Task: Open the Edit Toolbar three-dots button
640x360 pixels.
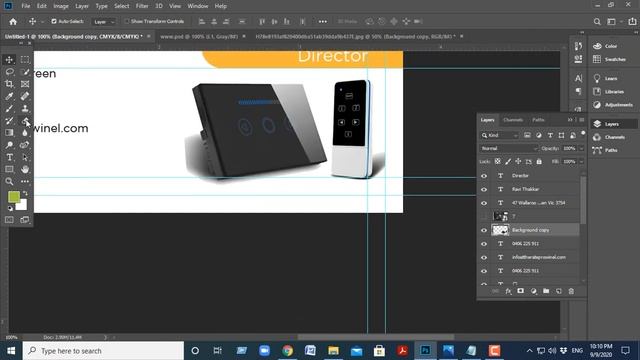Action: click(25, 181)
